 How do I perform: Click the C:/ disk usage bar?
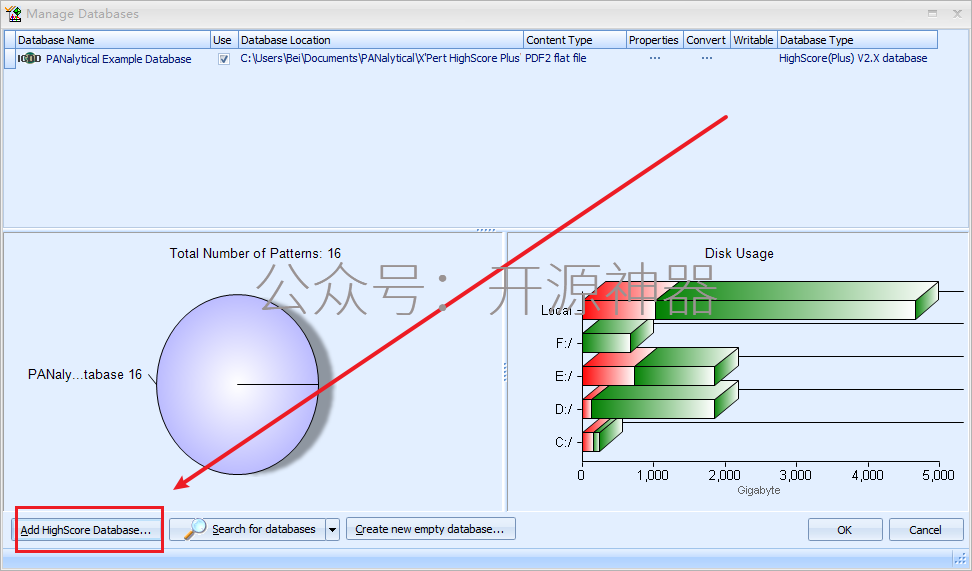point(602,435)
